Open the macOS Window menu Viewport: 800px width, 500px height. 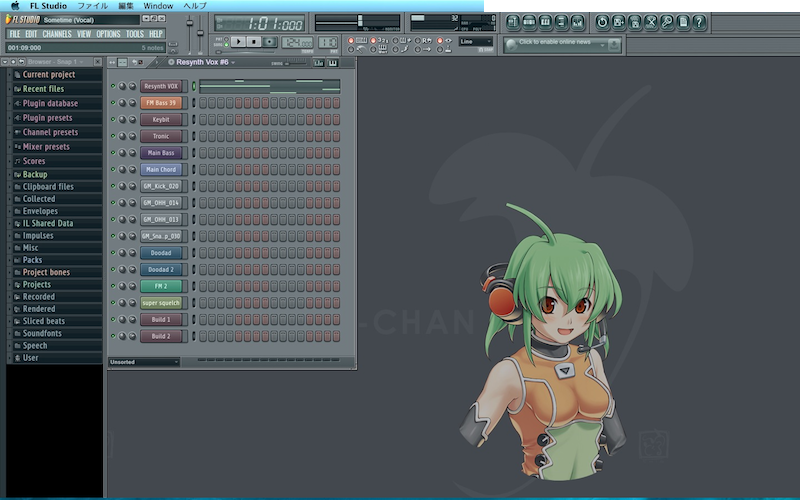tap(158, 6)
